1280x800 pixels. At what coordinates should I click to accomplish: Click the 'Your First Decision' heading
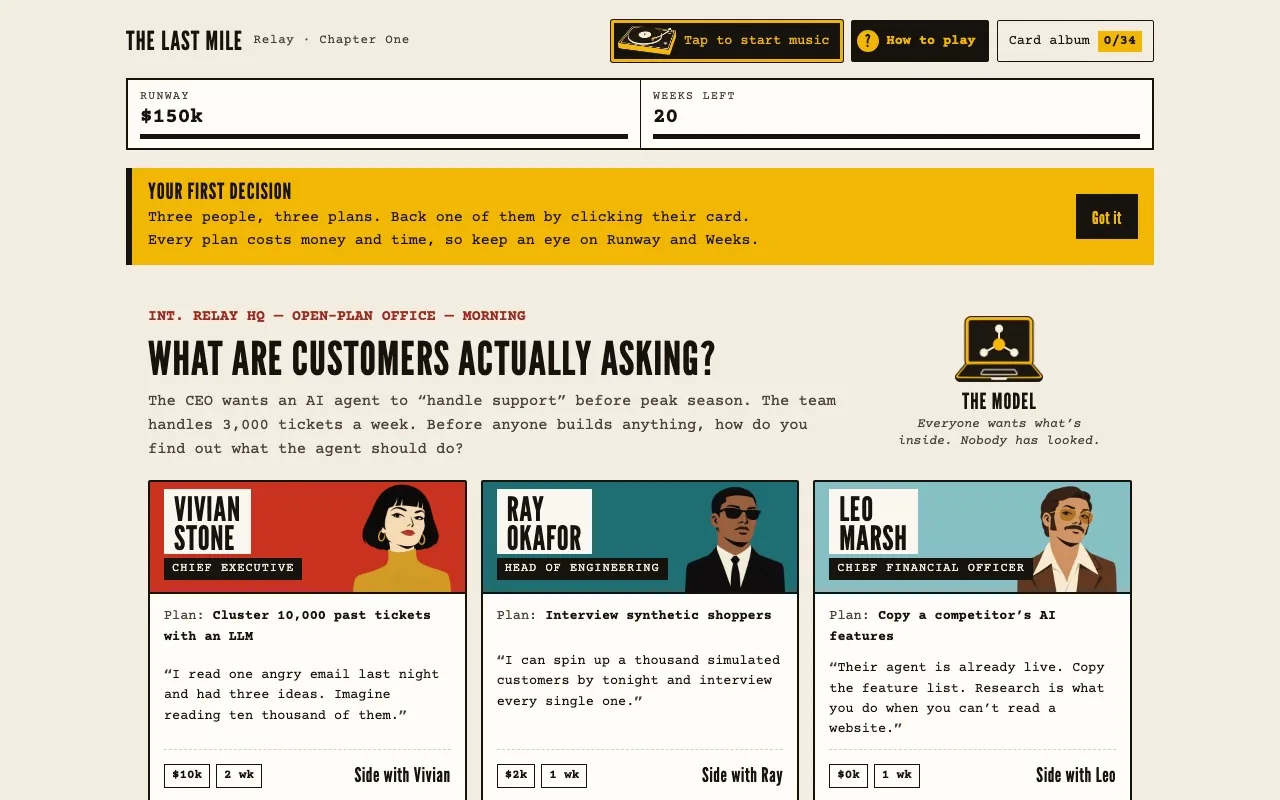220,191
